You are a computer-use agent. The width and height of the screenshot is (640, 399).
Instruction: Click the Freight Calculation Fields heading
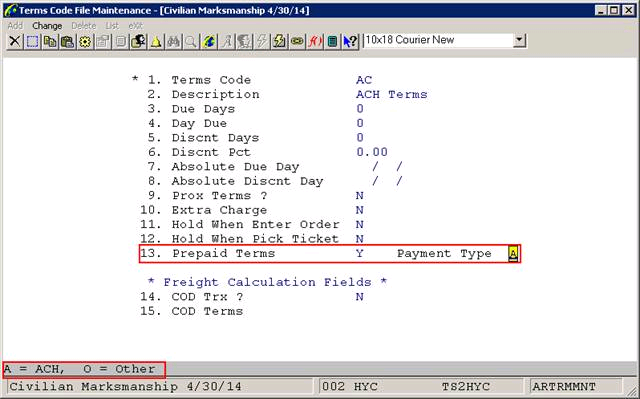(x=267, y=282)
